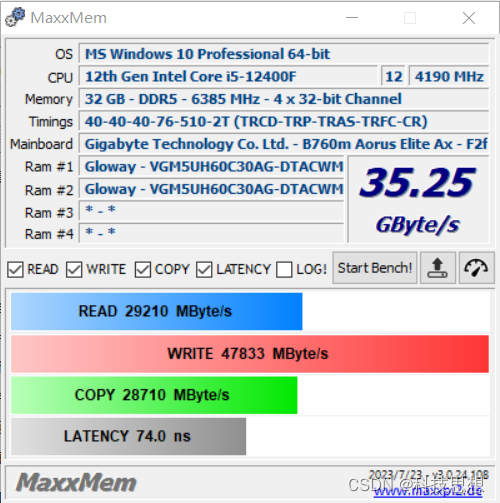Toggle the WRITE test checkbox
The width and height of the screenshot is (500, 503).
click(74, 270)
